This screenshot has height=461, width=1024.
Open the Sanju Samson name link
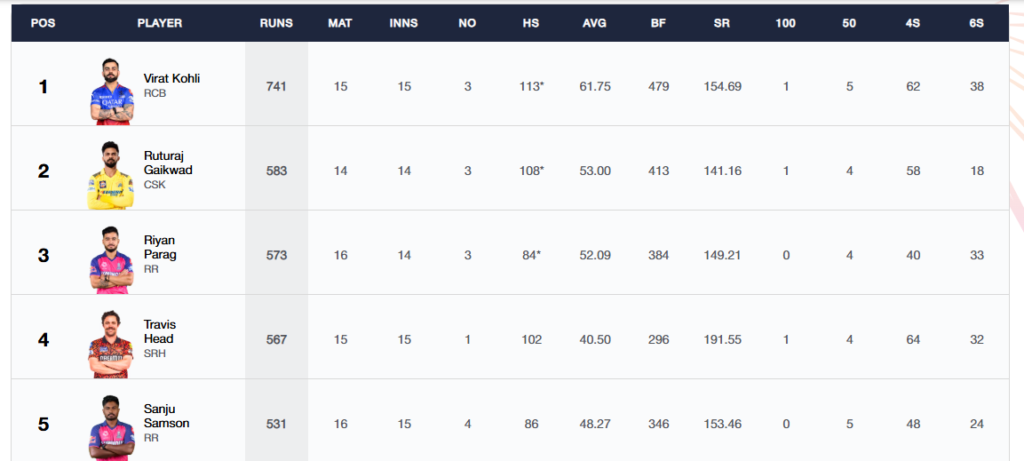click(167, 416)
